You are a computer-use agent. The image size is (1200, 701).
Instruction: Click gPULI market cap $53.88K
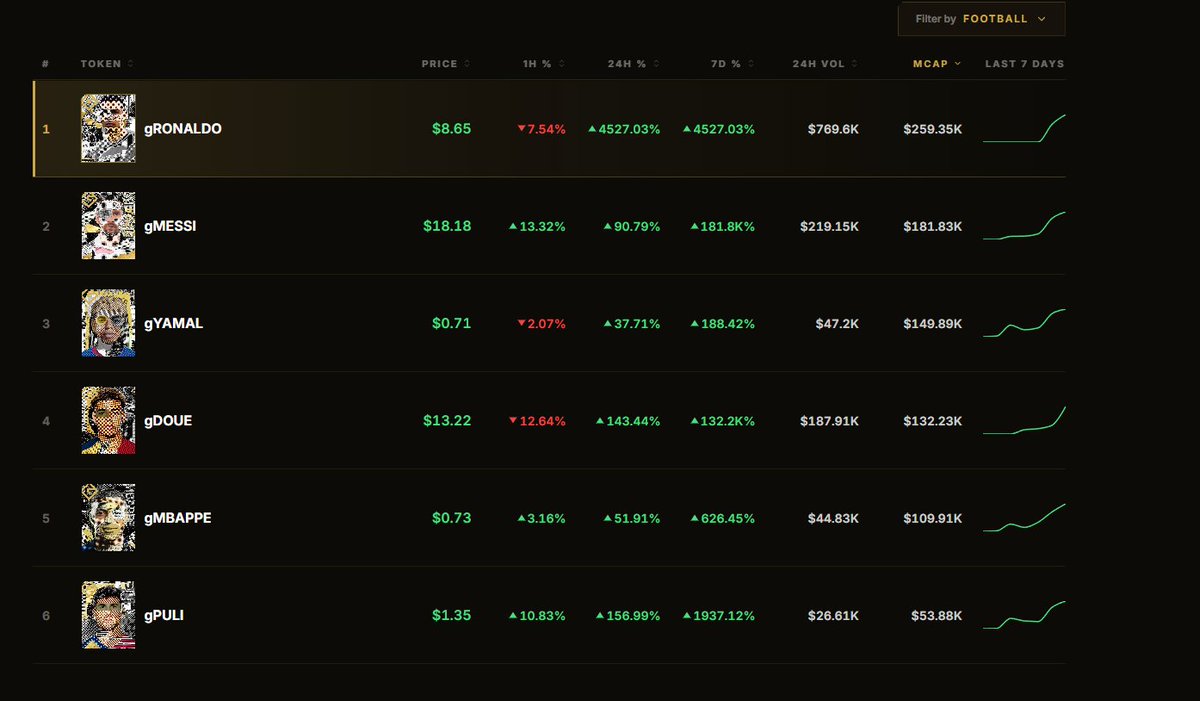tap(937, 616)
